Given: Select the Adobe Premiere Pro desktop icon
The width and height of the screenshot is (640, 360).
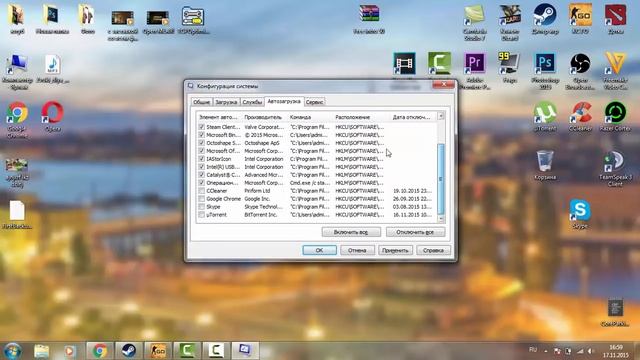Looking at the screenshot, I should click(475, 64).
